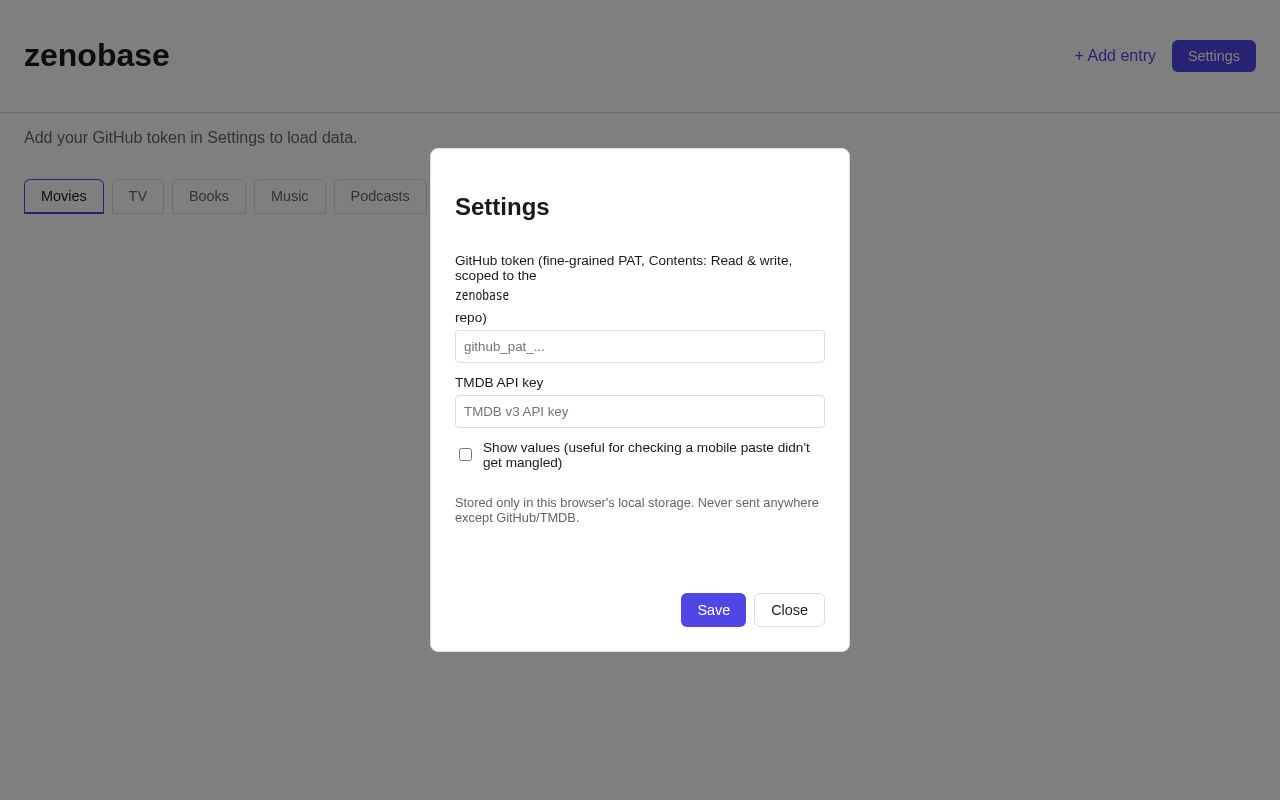1280x800 pixels.
Task: Go to the Podcasts tab
Action: pyautogui.click(x=380, y=196)
